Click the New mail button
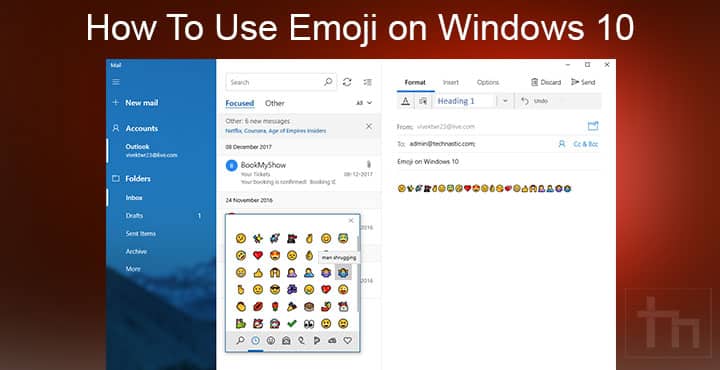The height and width of the screenshot is (370, 720). coord(135,103)
